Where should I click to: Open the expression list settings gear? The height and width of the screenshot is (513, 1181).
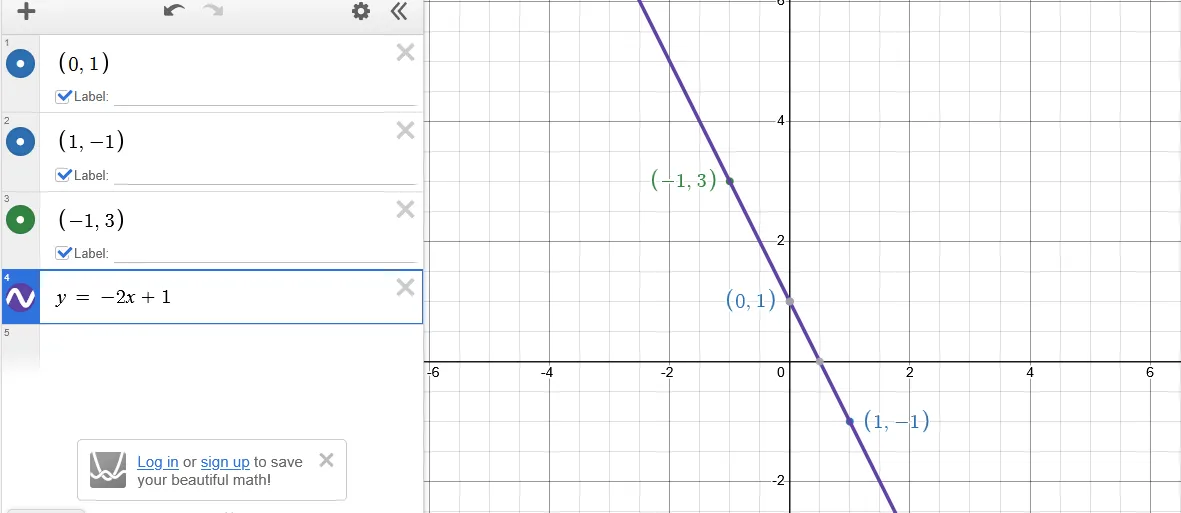(361, 11)
